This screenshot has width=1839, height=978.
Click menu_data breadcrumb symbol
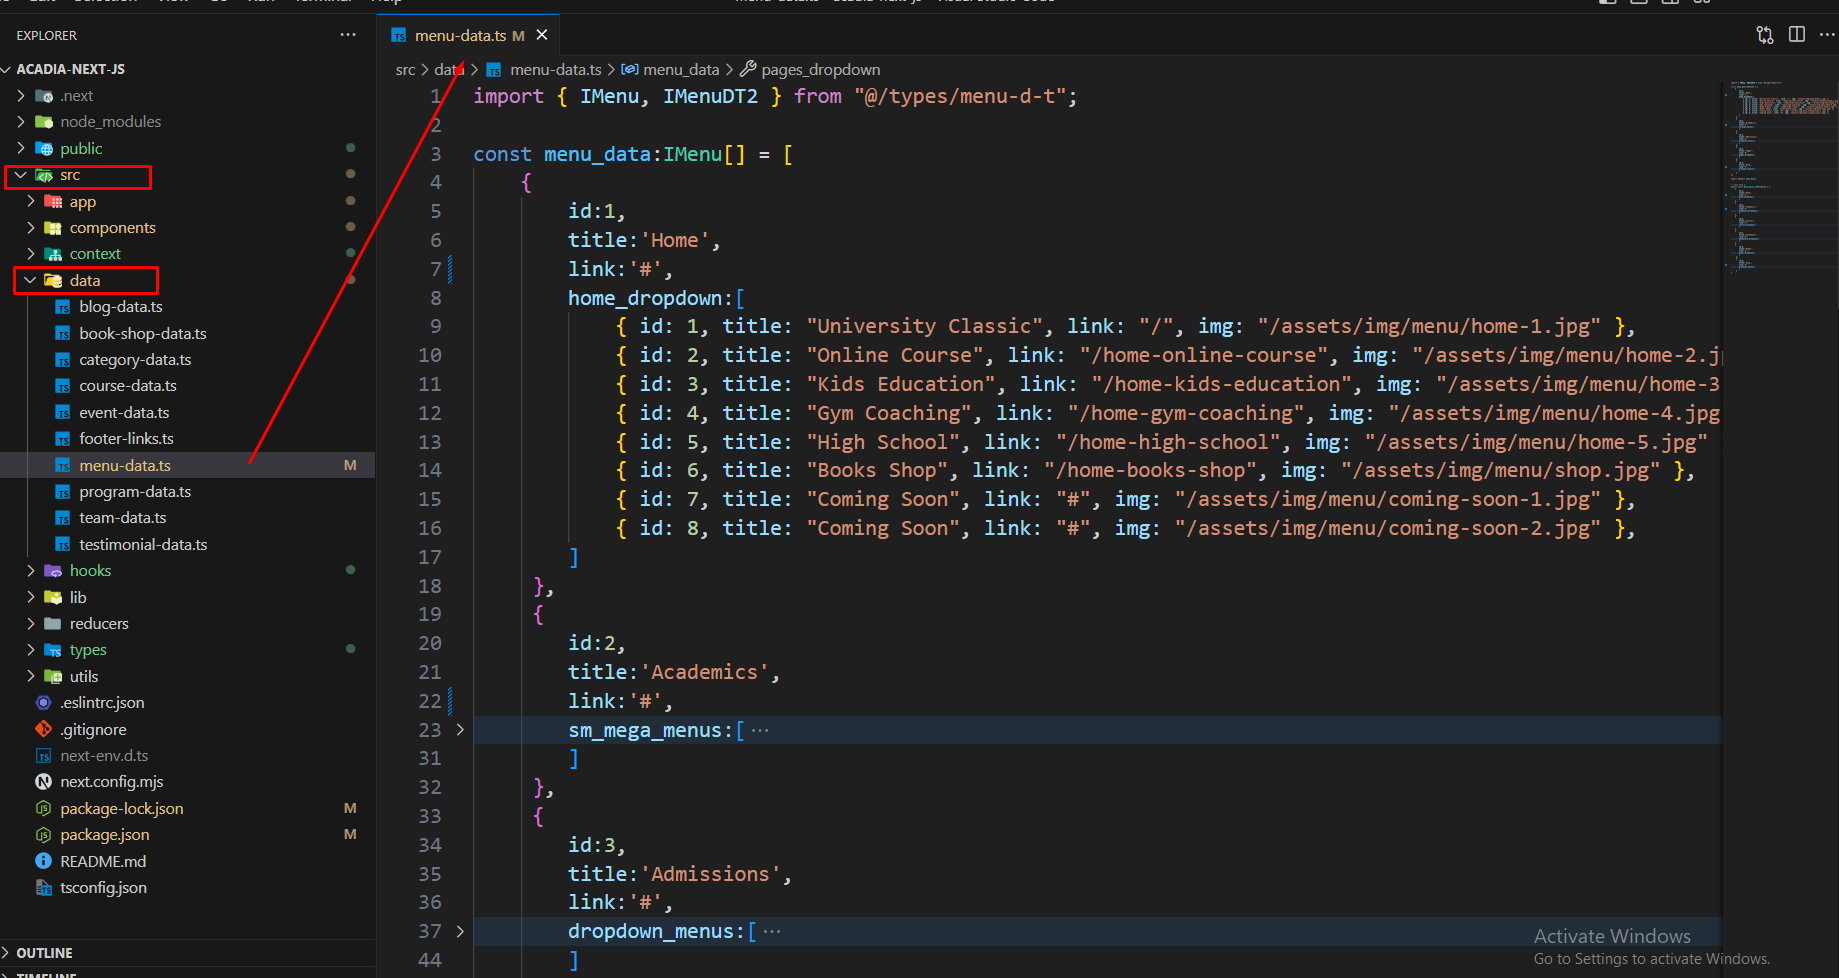tap(681, 70)
